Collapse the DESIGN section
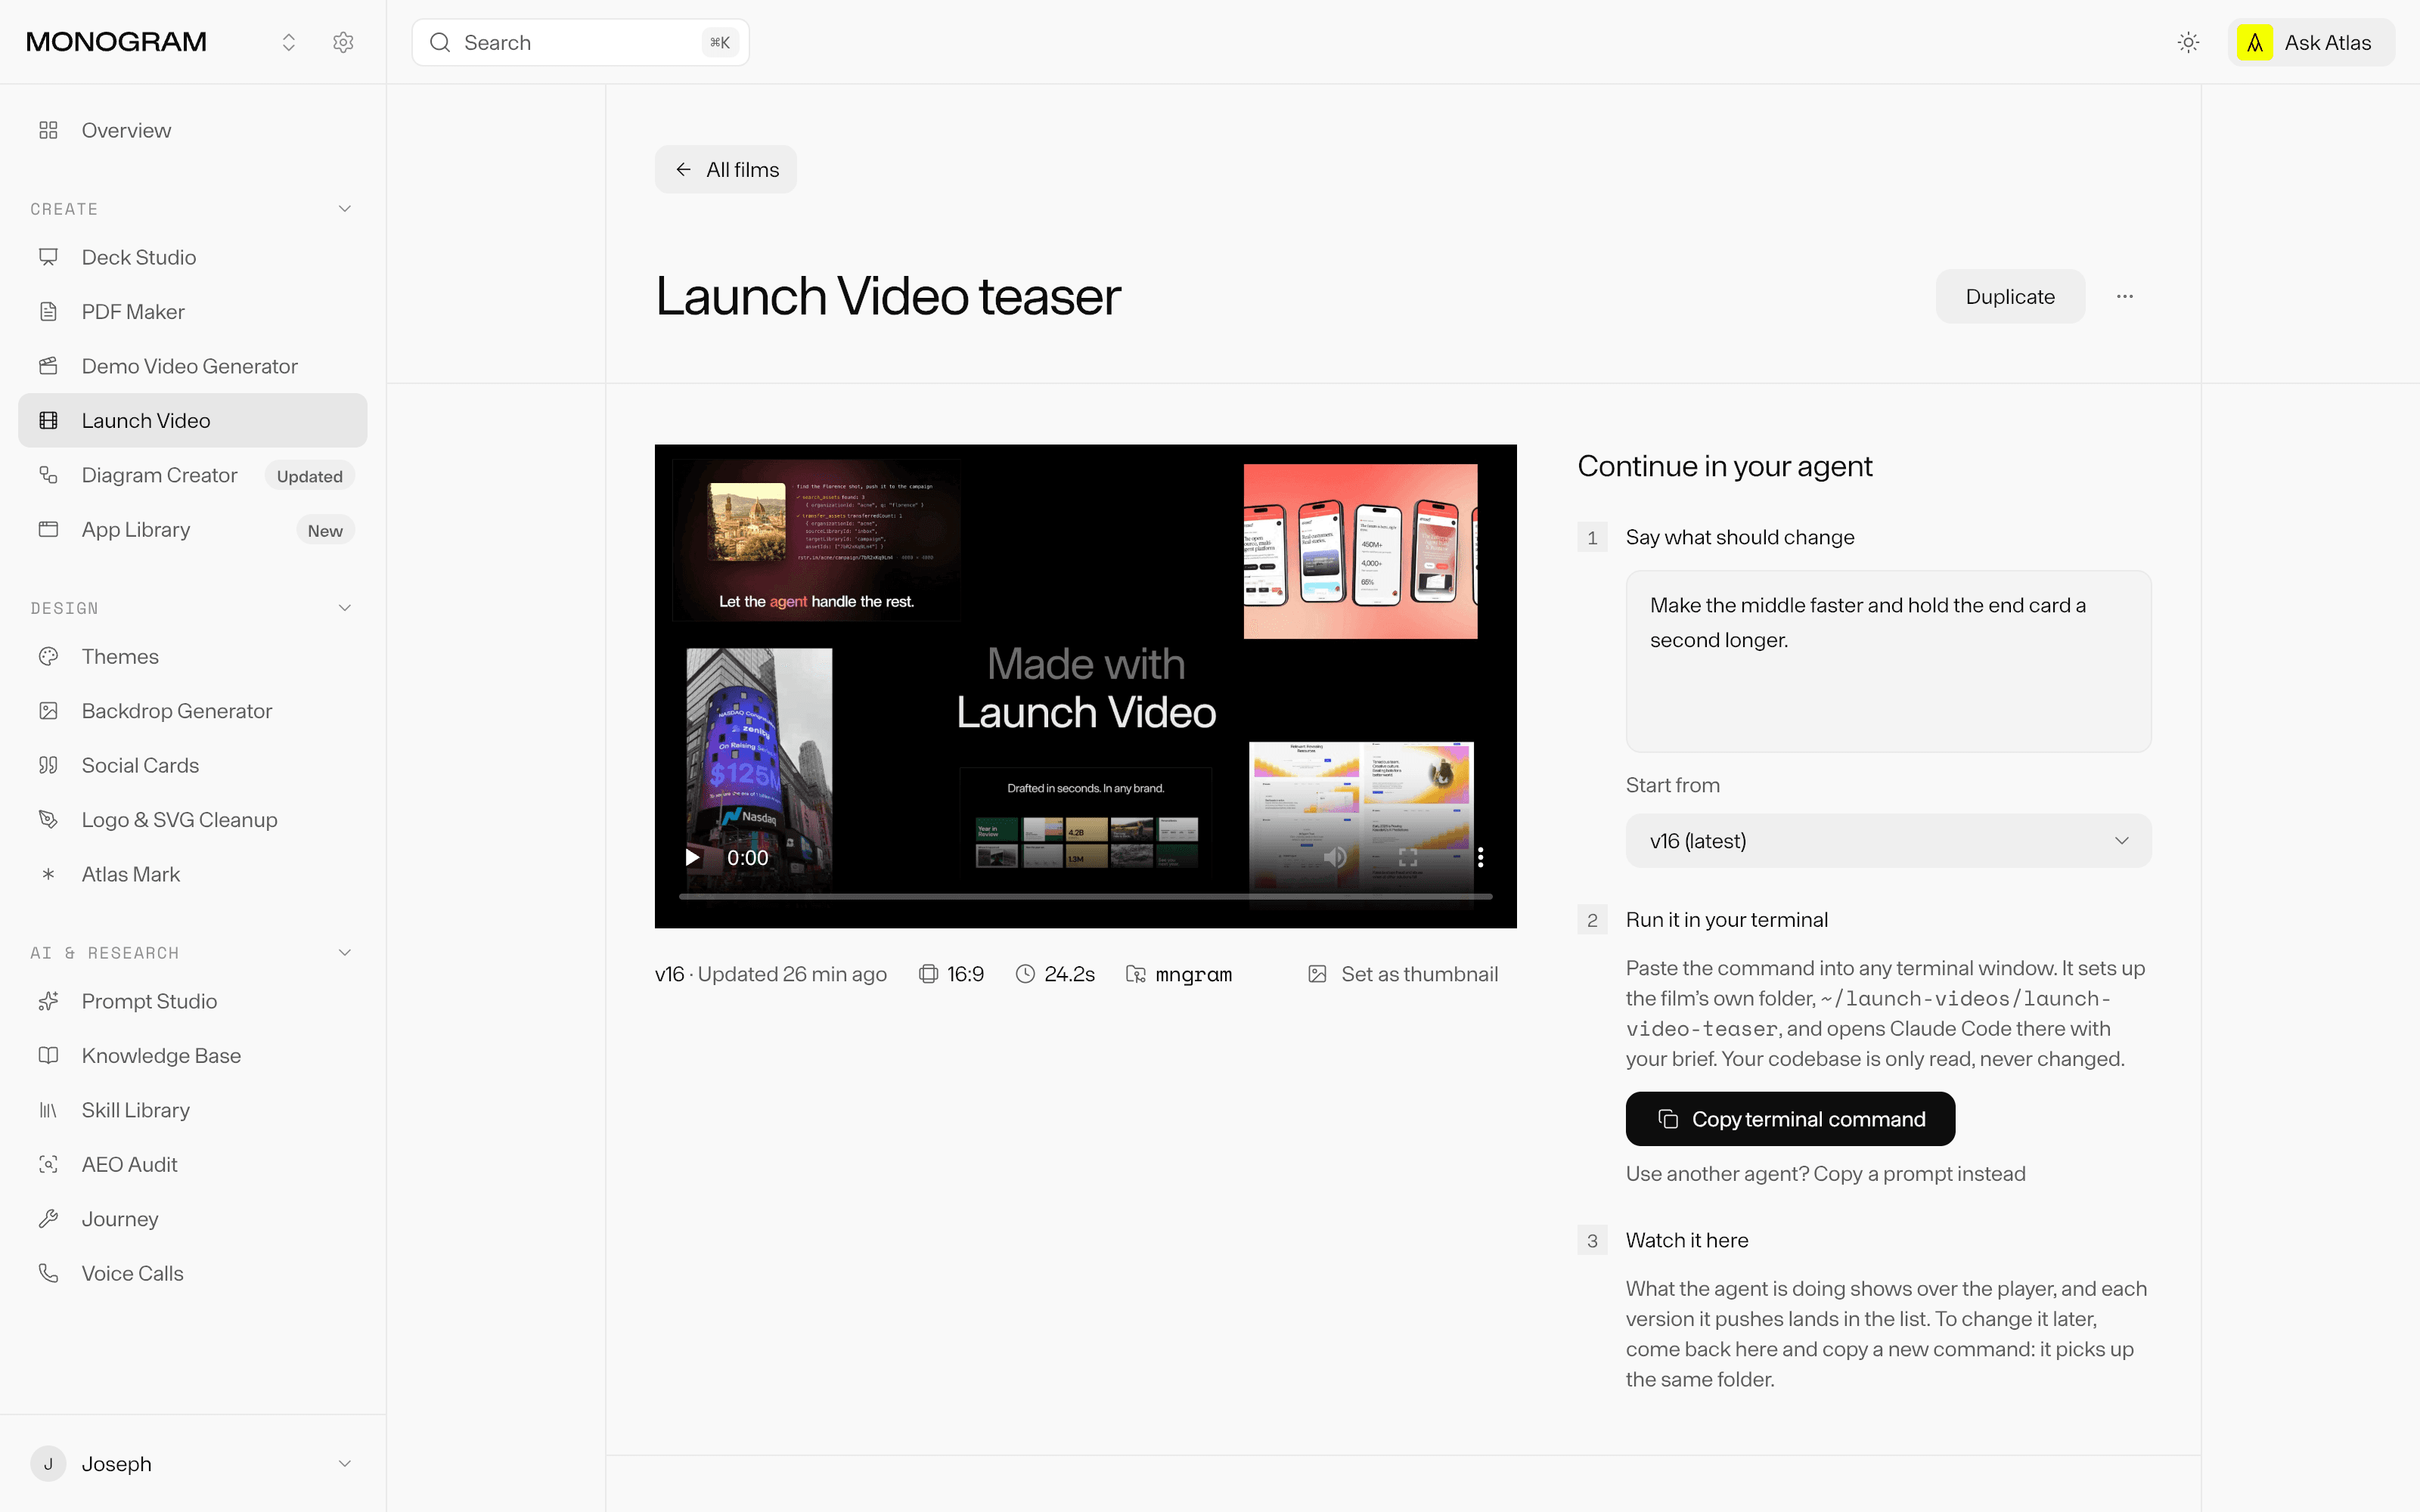Image resolution: width=2420 pixels, height=1512 pixels. click(345, 608)
